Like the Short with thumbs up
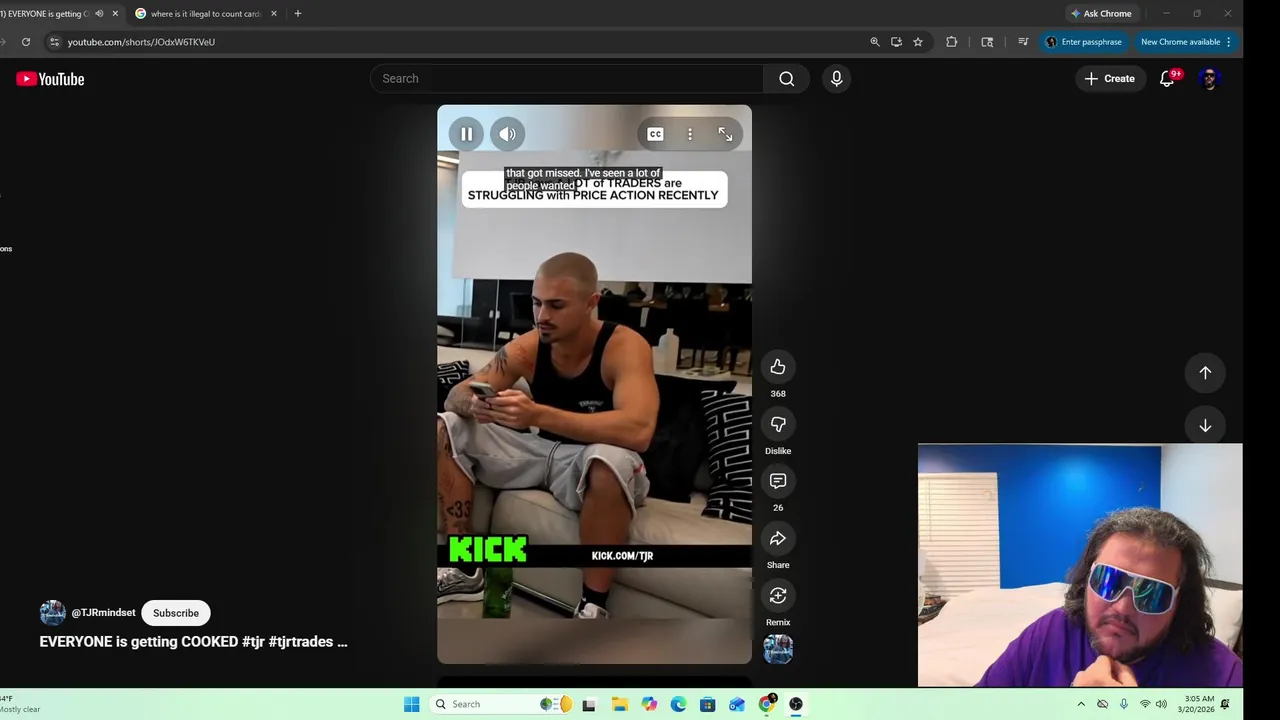The image size is (1280, 720). click(x=778, y=367)
